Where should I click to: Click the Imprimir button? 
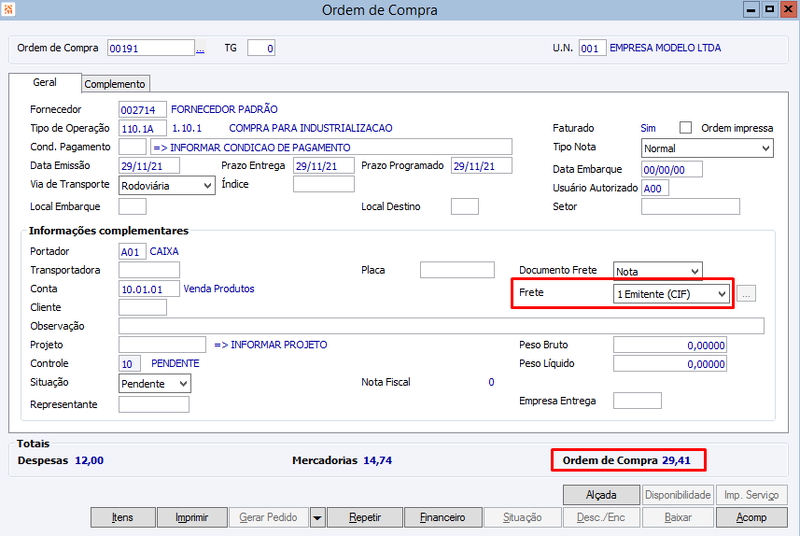click(192, 518)
